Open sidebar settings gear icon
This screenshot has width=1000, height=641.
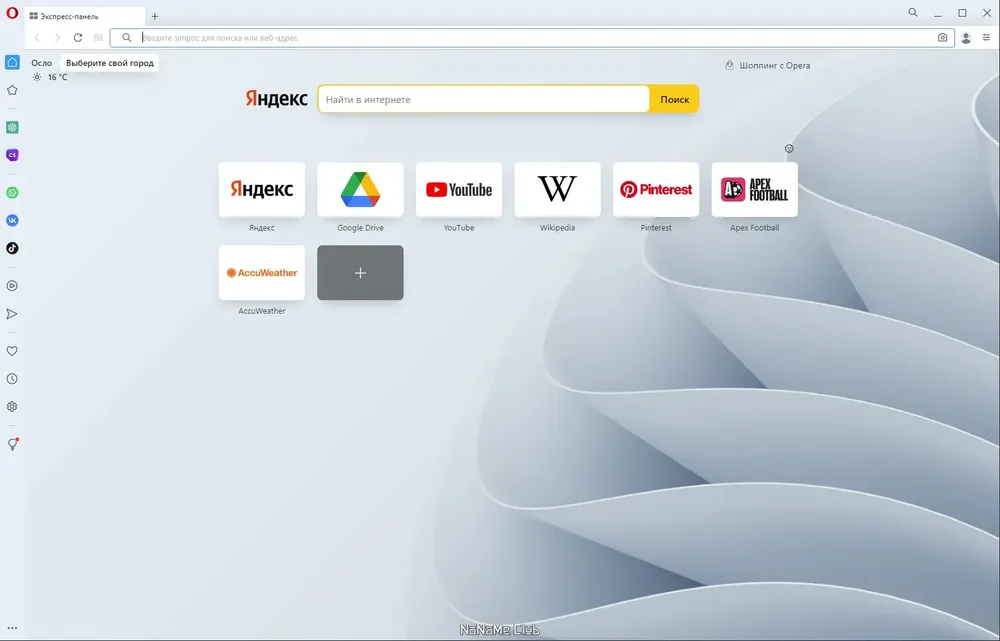(12, 406)
